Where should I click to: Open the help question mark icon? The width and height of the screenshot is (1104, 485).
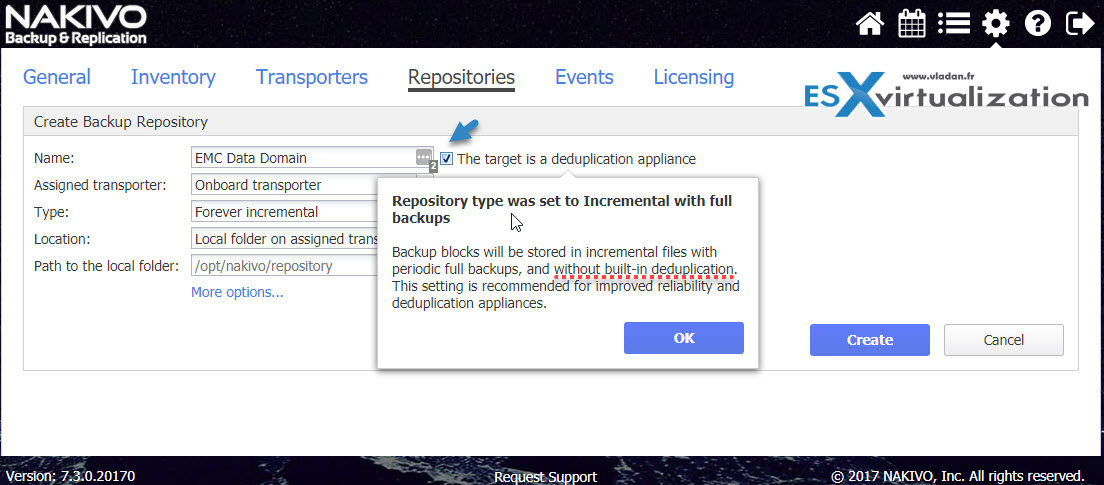(x=1038, y=24)
